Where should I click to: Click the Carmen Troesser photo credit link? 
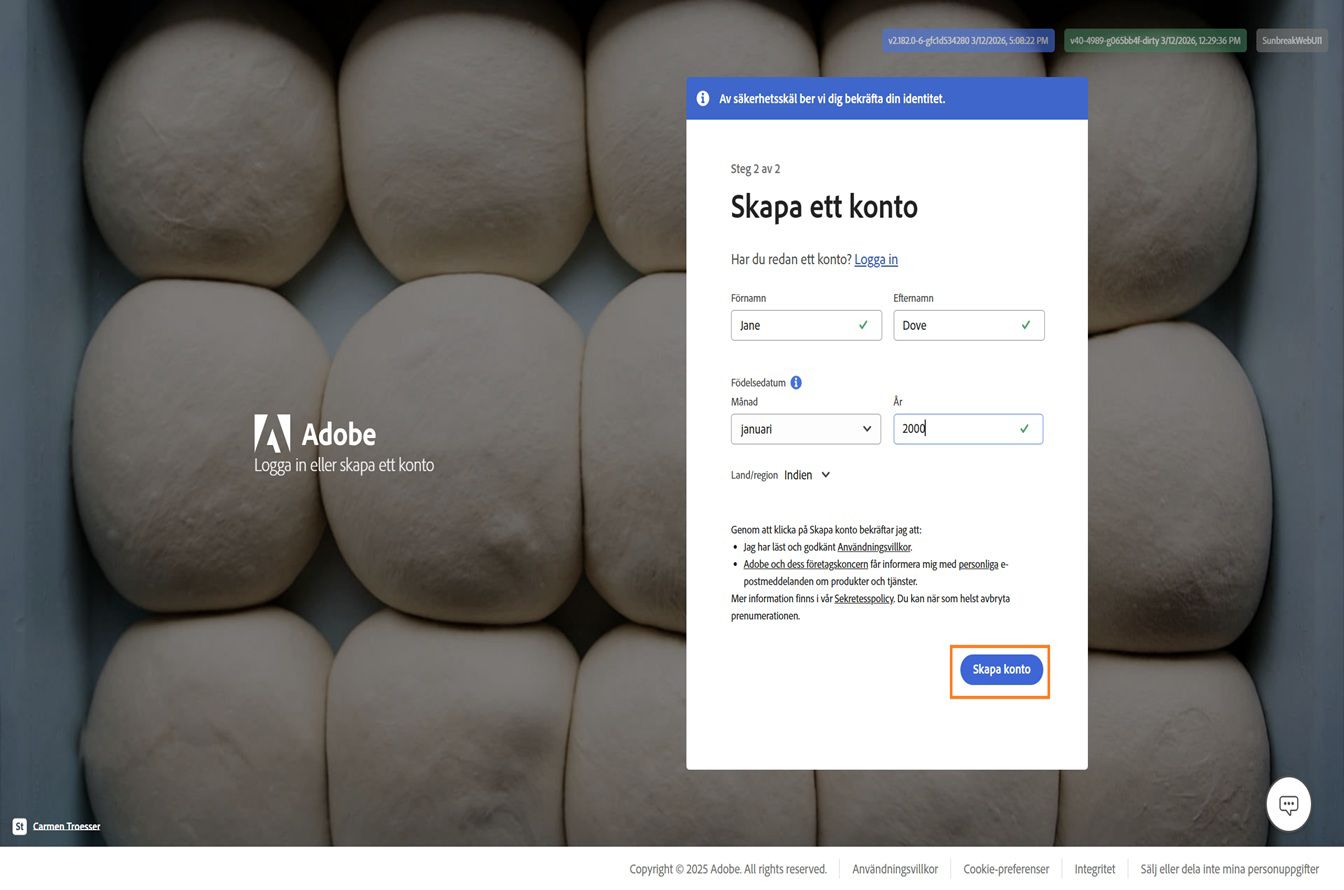(x=66, y=826)
